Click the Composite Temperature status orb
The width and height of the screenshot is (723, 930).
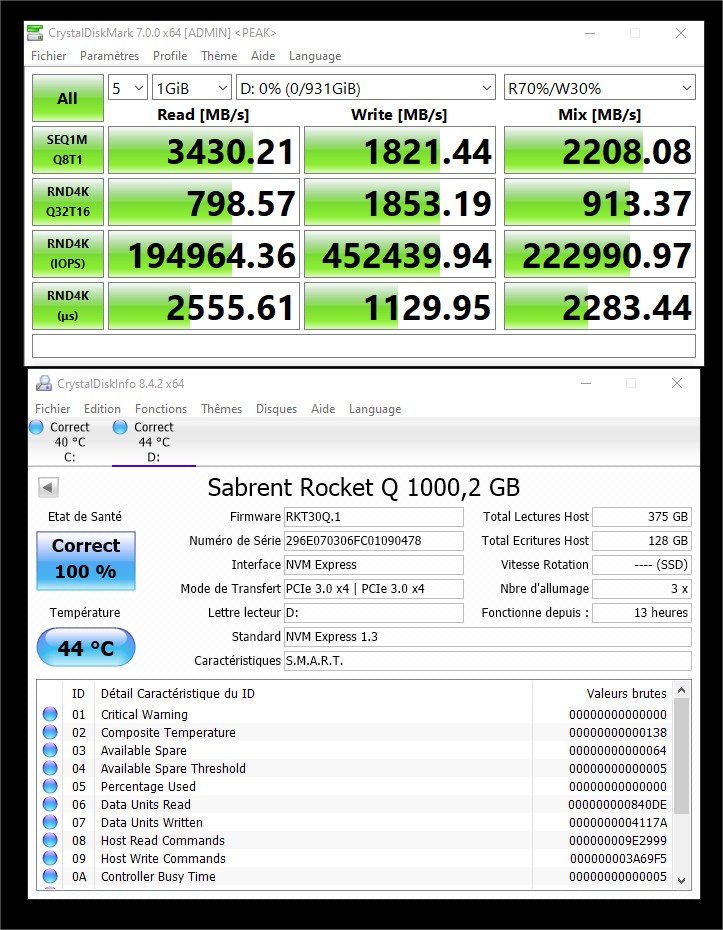50,732
